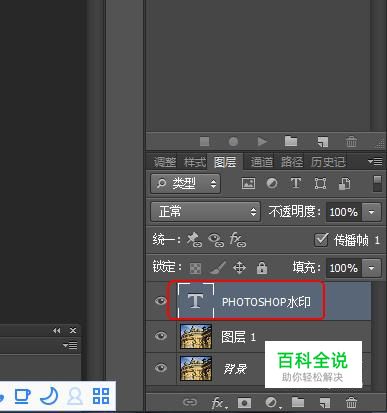387x413 pixels.
Task: Select the 背景 layer name
Action: point(235,369)
